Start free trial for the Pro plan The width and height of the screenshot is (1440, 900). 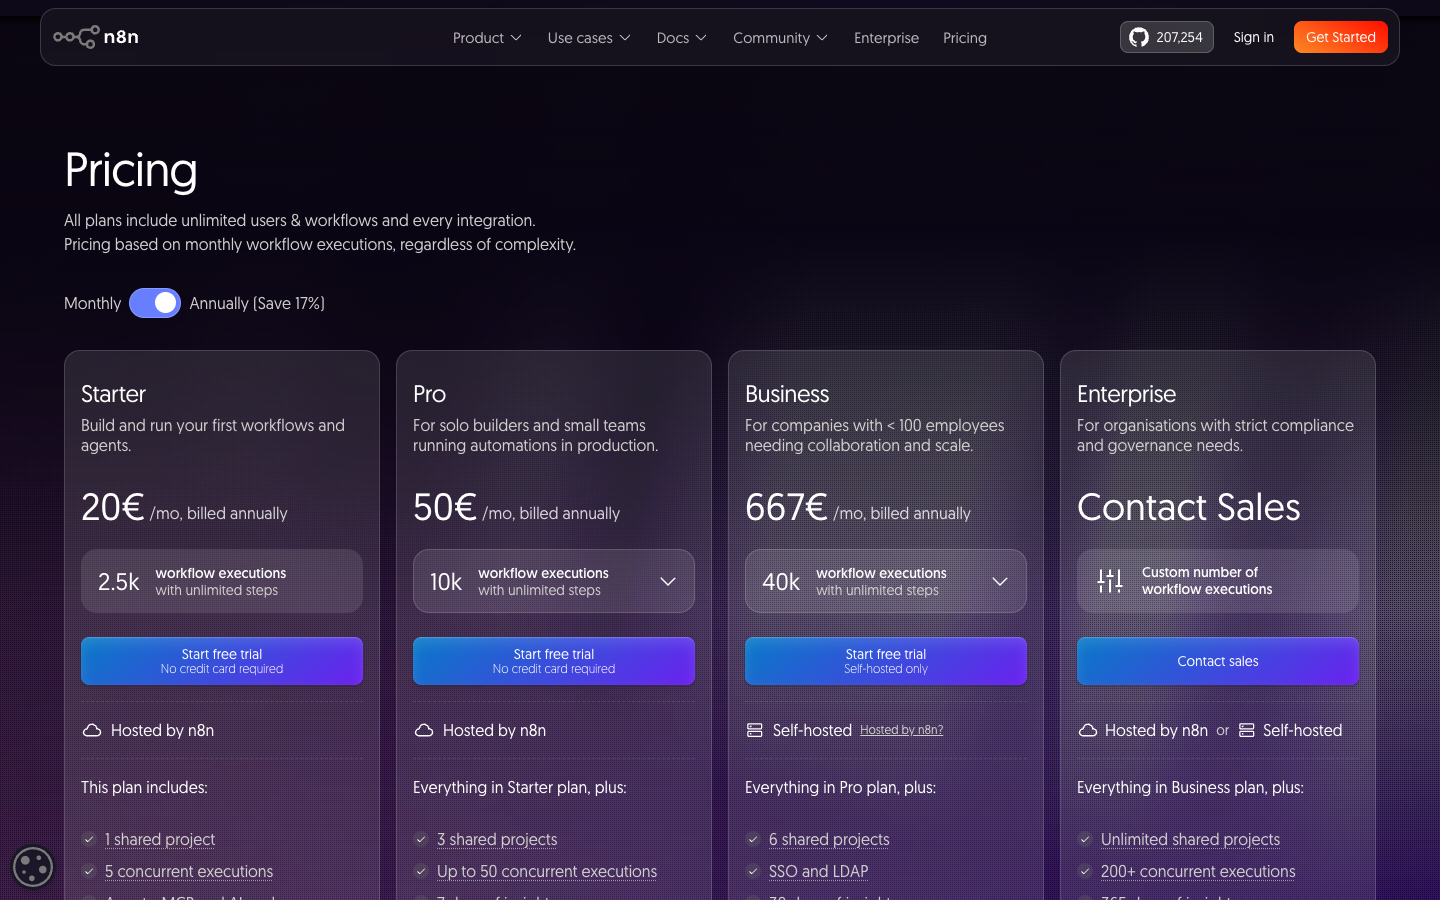[x=554, y=661]
